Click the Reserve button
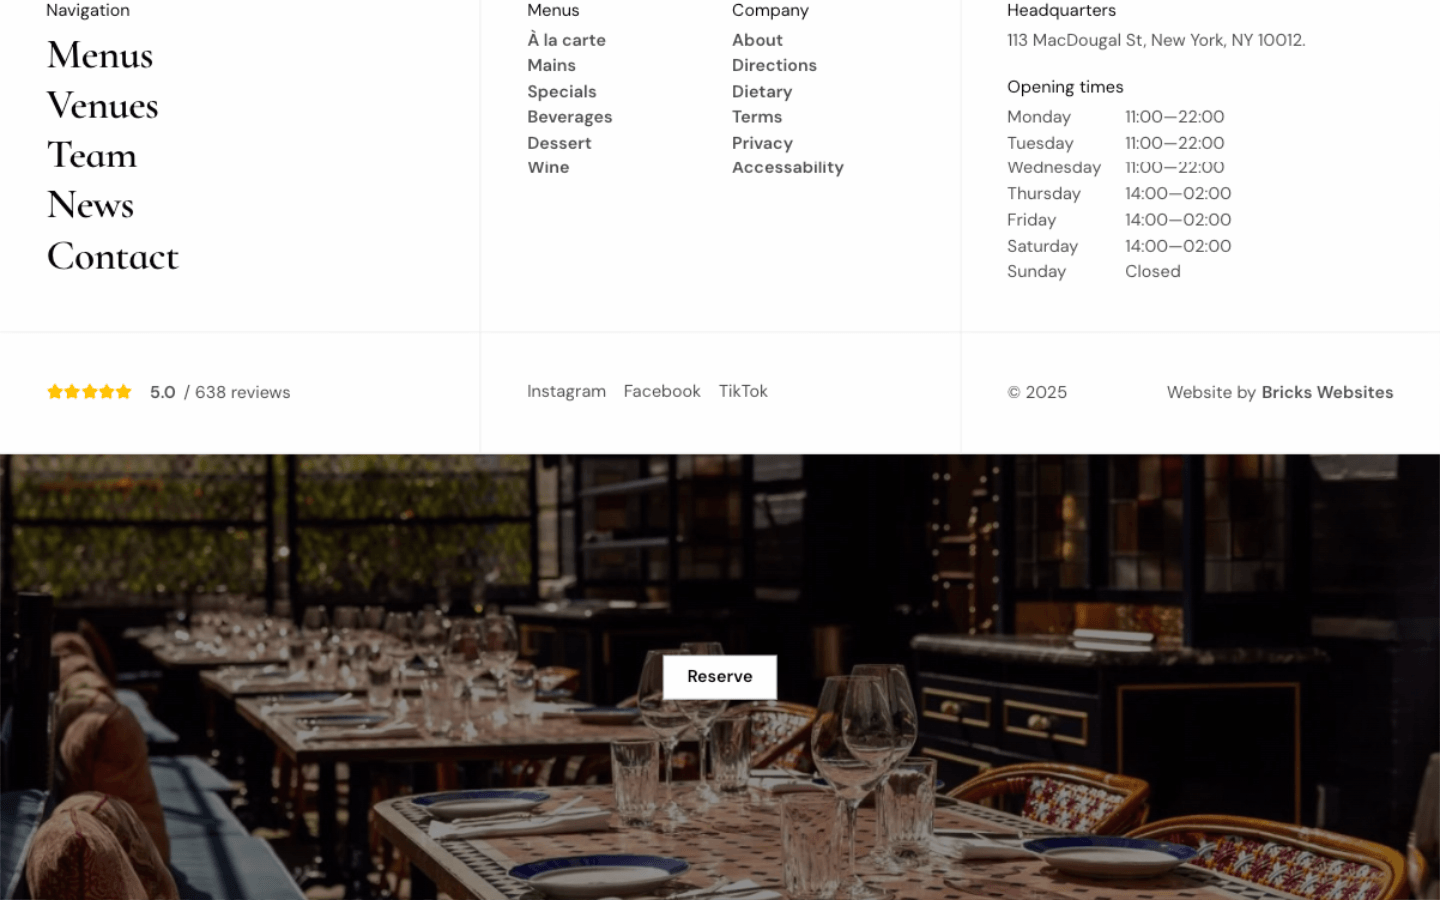The image size is (1440, 900). point(720,677)
